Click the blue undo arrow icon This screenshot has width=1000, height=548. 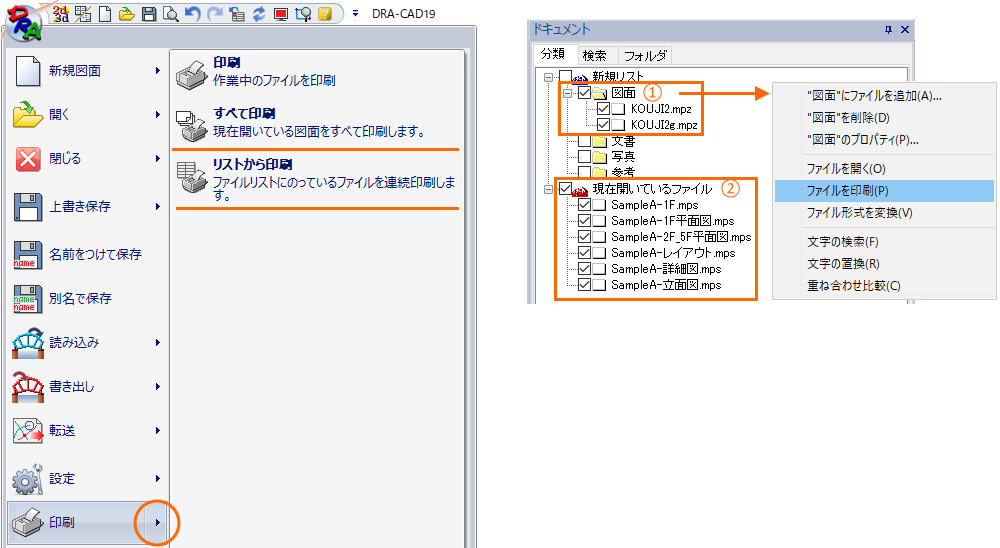coord(192,14)
